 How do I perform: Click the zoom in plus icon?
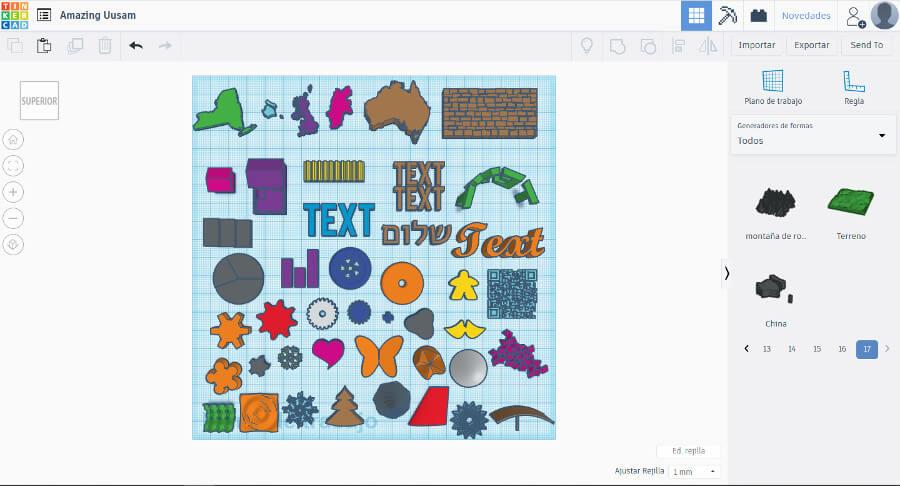click(x=14, y=192)
